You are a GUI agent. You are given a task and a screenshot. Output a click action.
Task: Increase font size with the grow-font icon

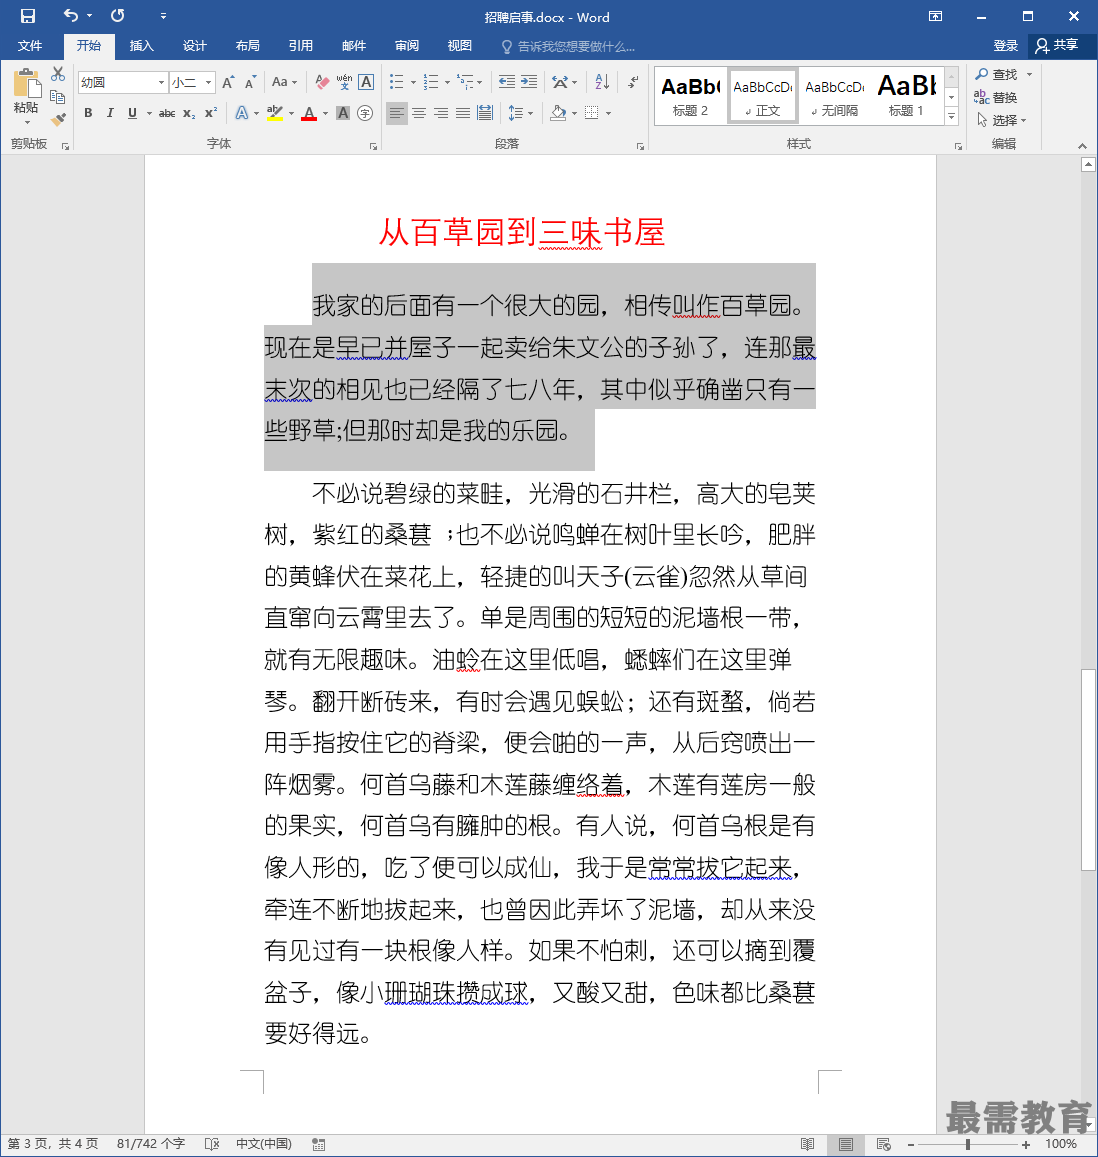pyautogui.click(x=228, y=82)
